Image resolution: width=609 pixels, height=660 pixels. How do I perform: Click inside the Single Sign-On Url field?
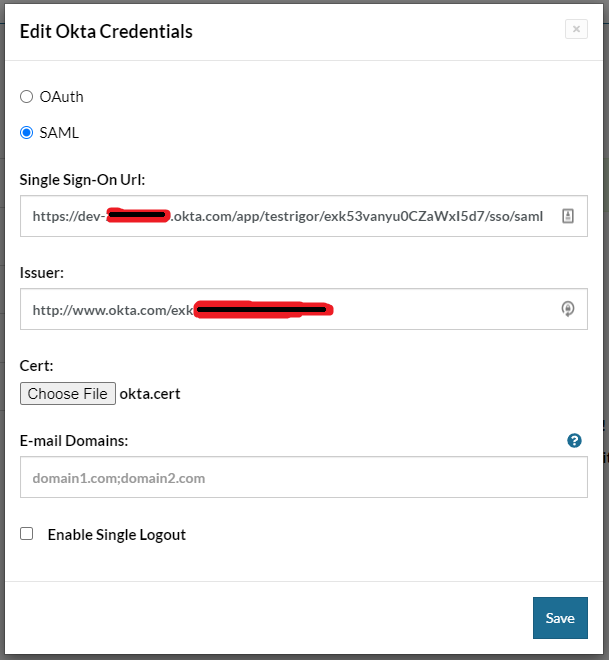(x=290, y=216)
